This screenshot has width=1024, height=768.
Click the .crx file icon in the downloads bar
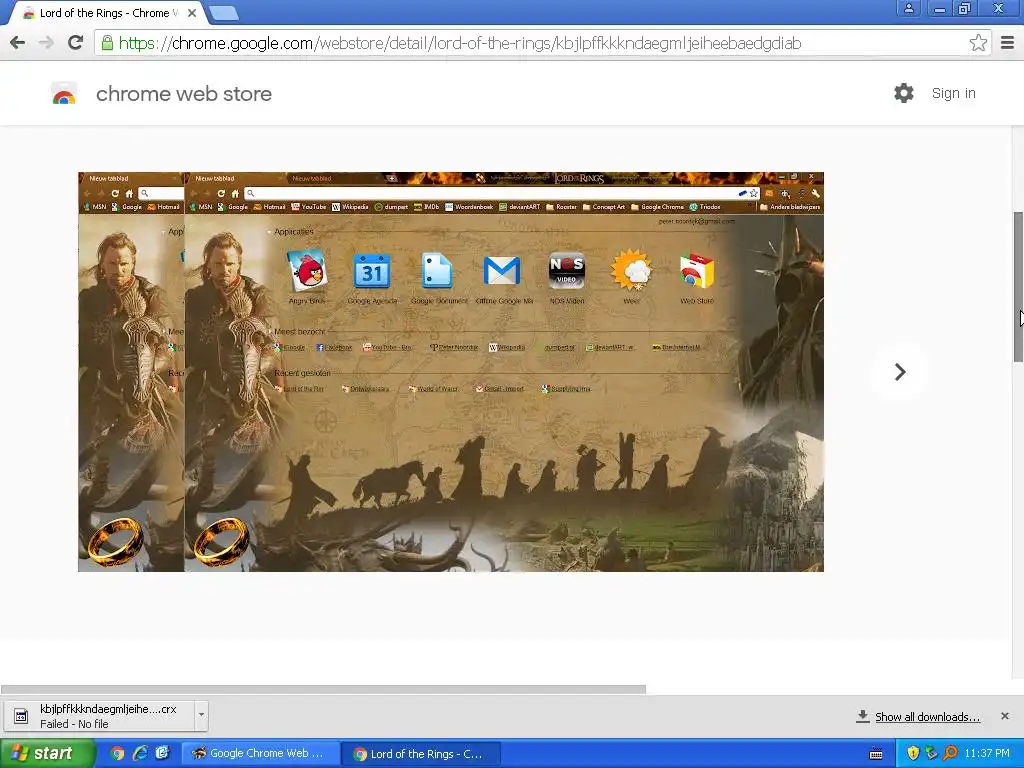[21, 716]
